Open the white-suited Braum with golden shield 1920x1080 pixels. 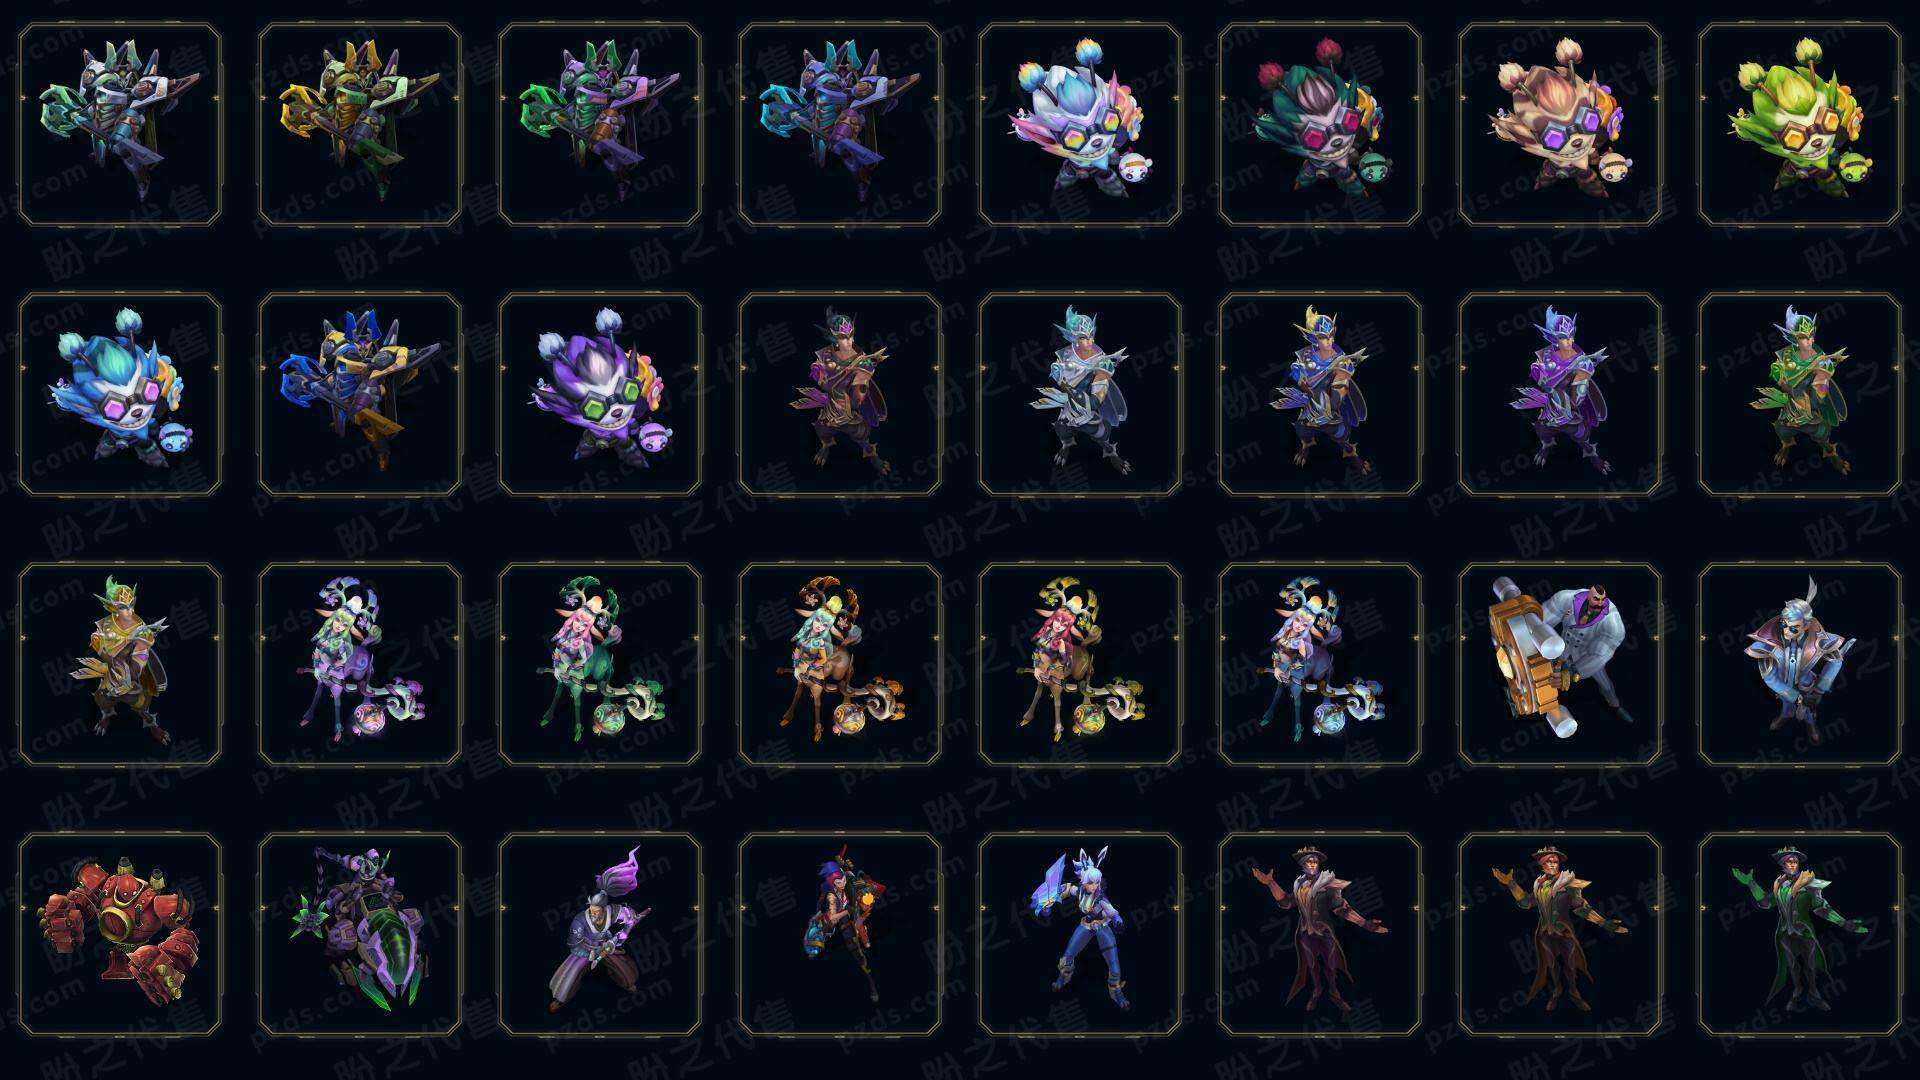pos(1560,665)
